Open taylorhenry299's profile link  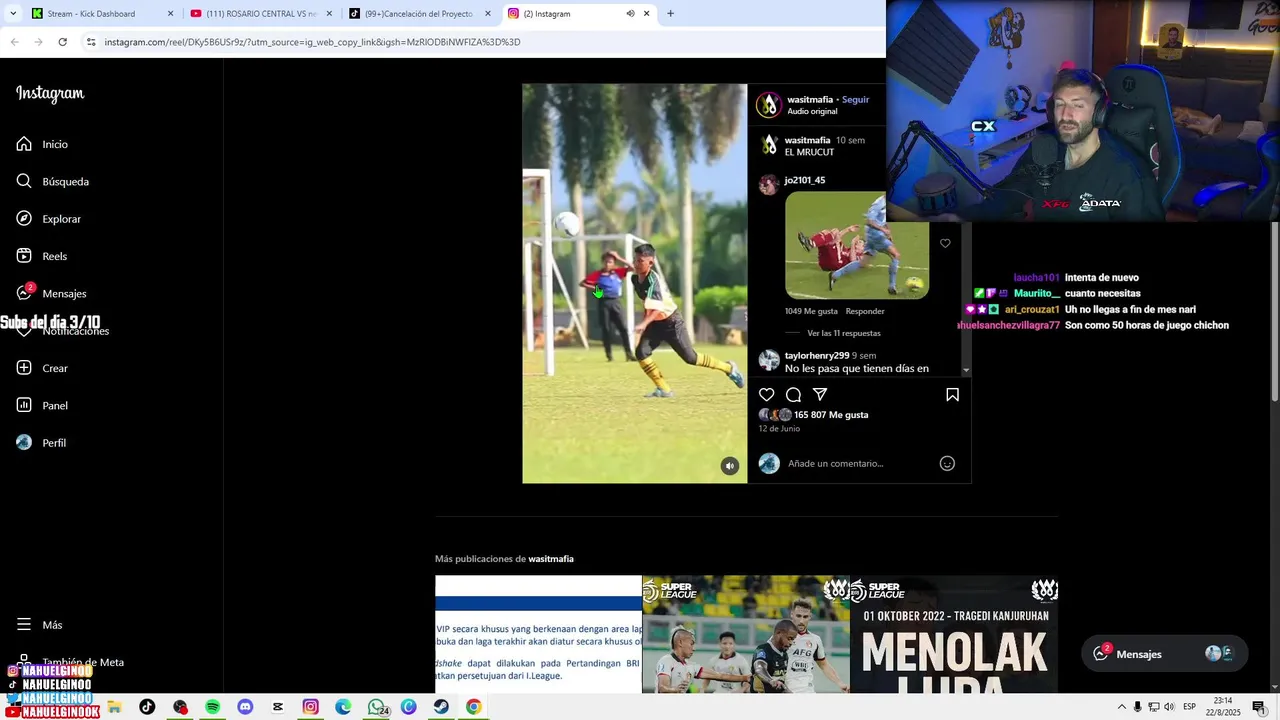[x=817, y=355]
